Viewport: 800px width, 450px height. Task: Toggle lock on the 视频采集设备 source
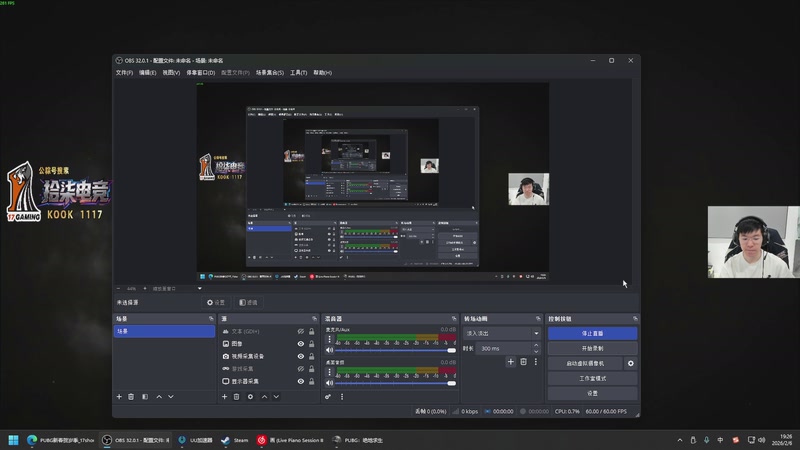(x=311, y=356)
